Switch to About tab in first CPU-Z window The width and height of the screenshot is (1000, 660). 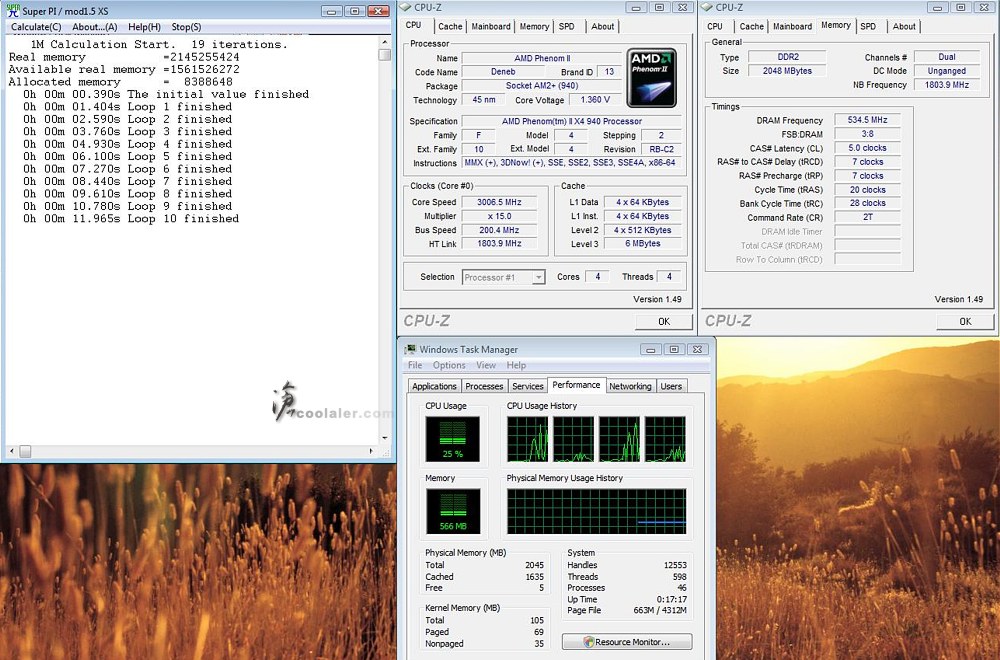click(x=603, y=26)
